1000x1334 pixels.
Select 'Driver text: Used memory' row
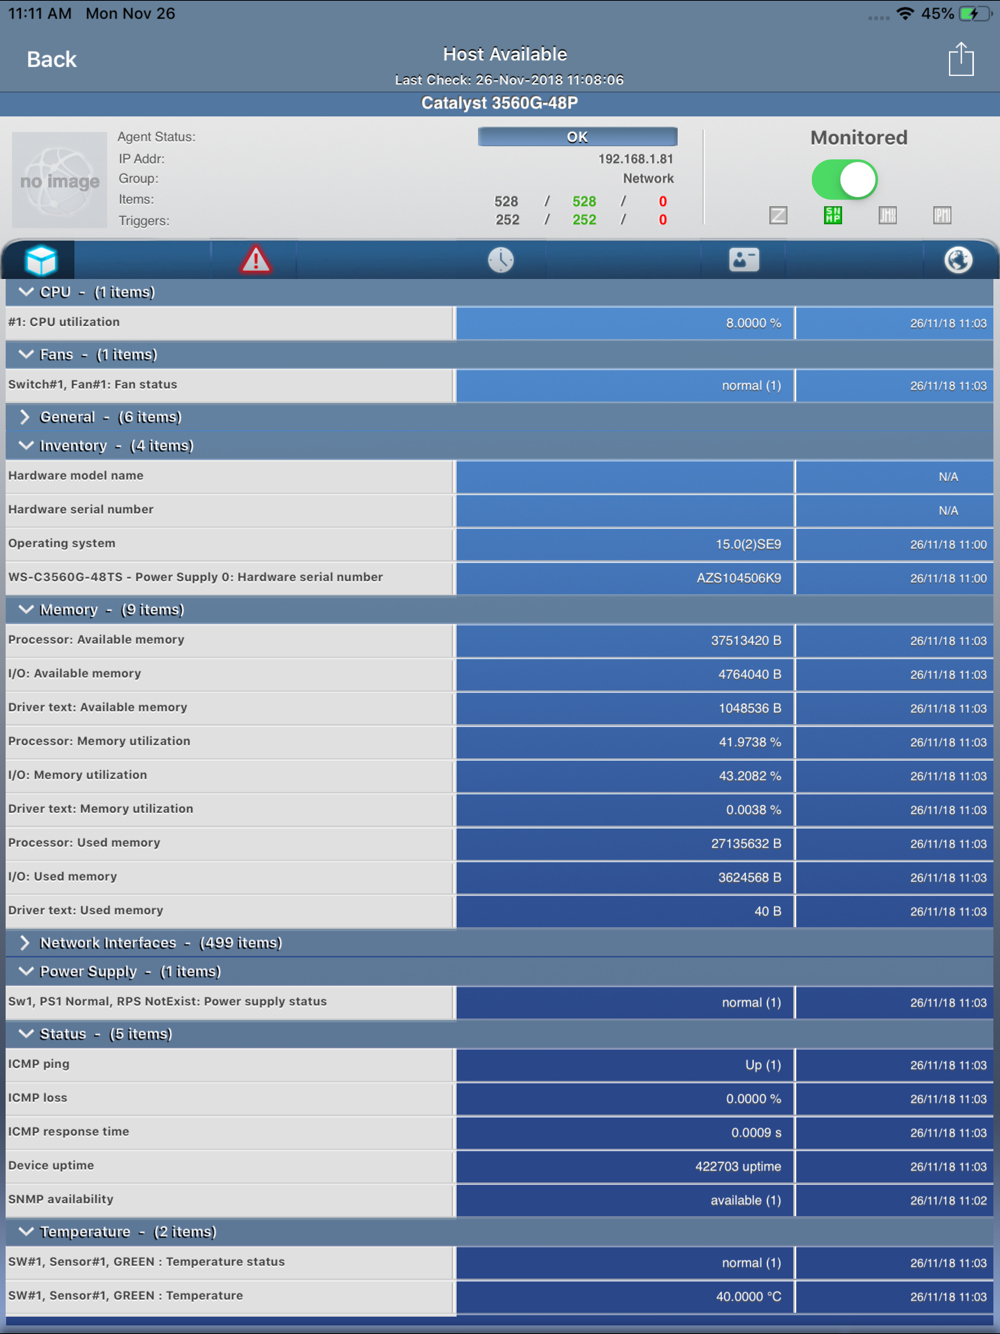click(x=499, y=911)
